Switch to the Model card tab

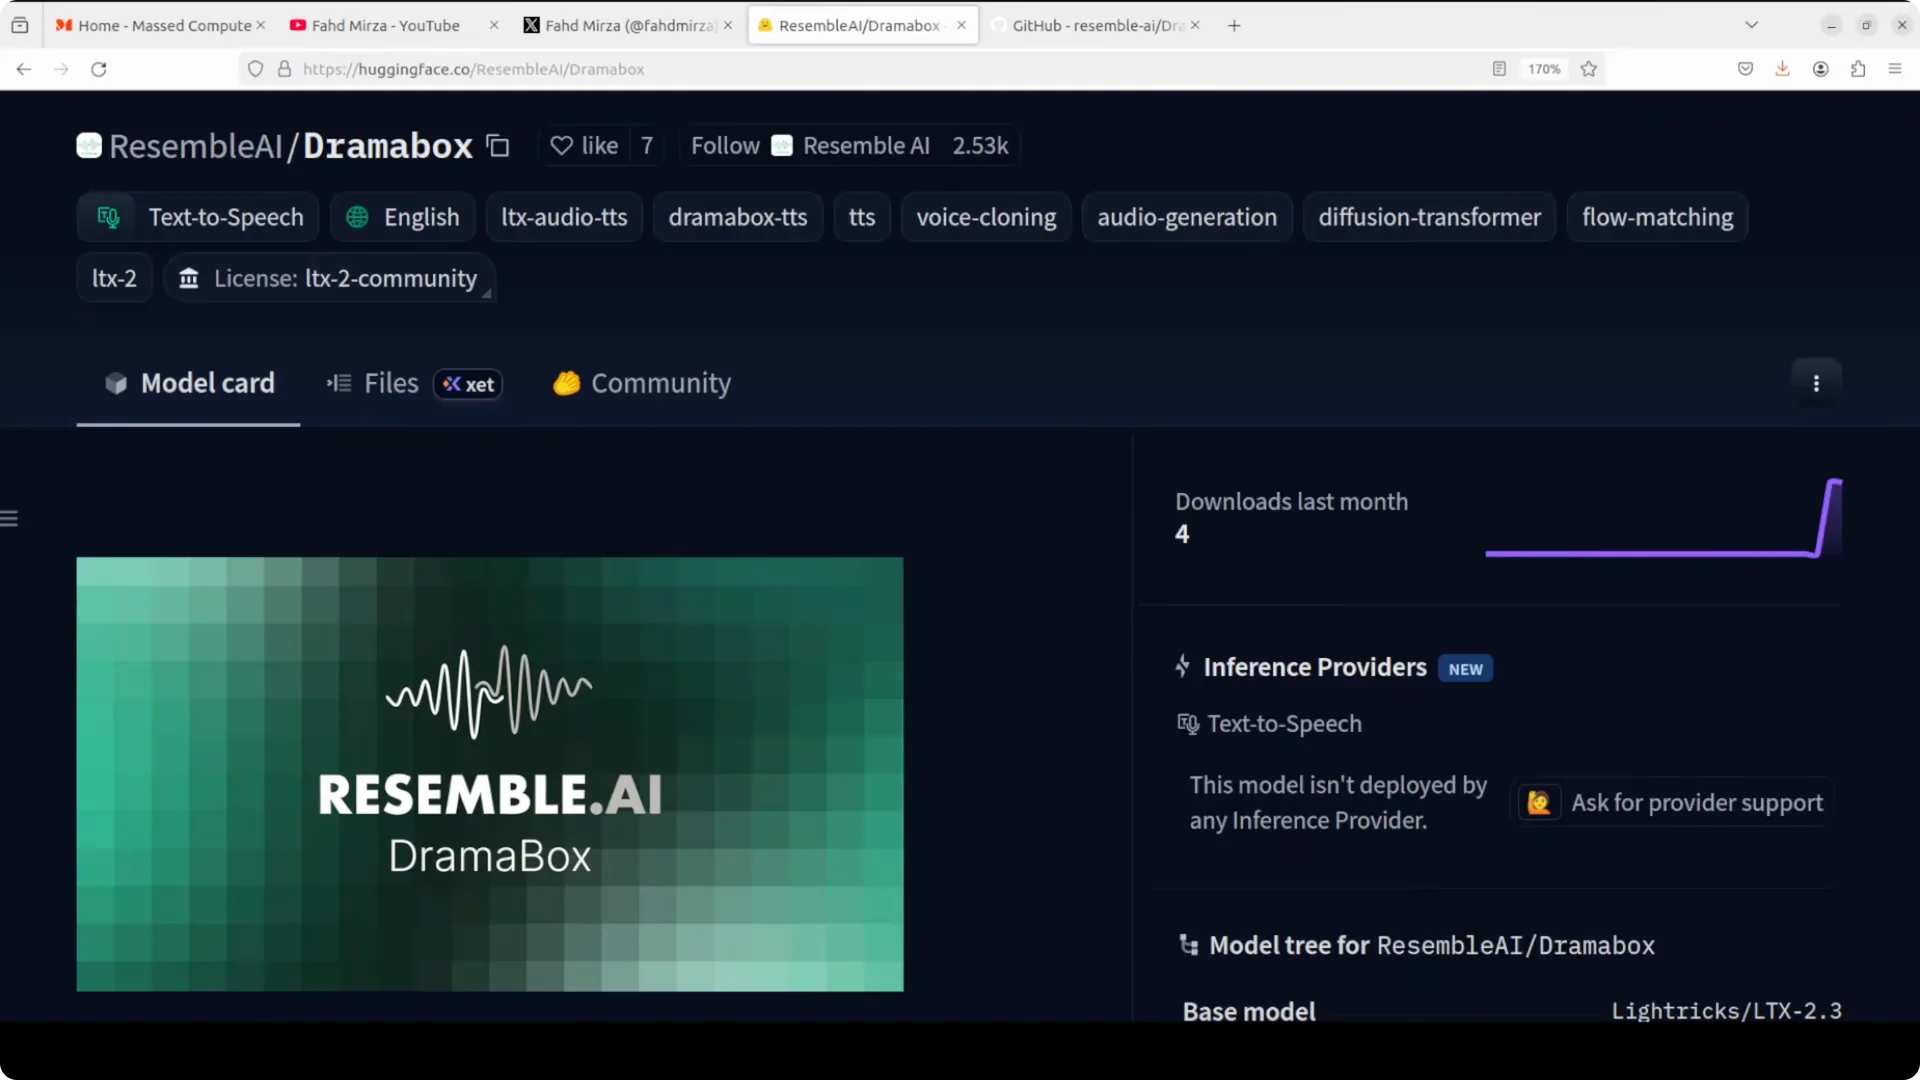point(189,383)
